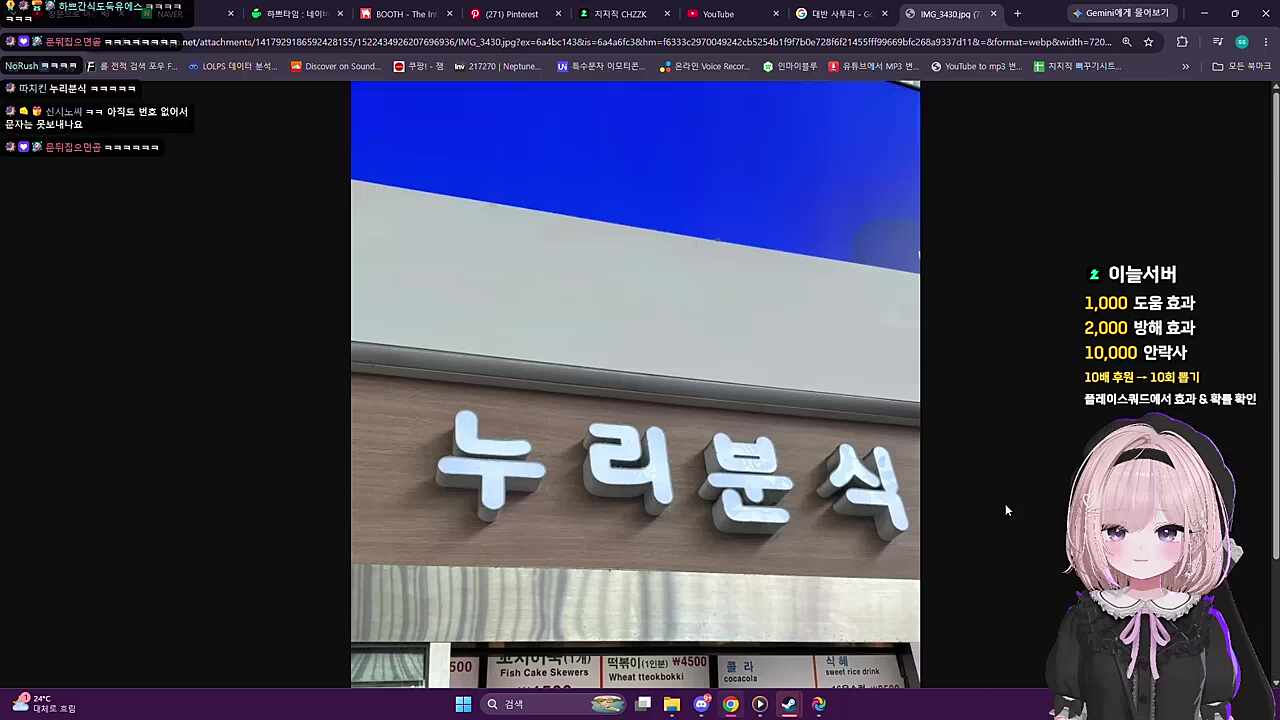Open the colorful swirl taskbar app
This screenshot has height=720, width=1280.
pos(819,704)
